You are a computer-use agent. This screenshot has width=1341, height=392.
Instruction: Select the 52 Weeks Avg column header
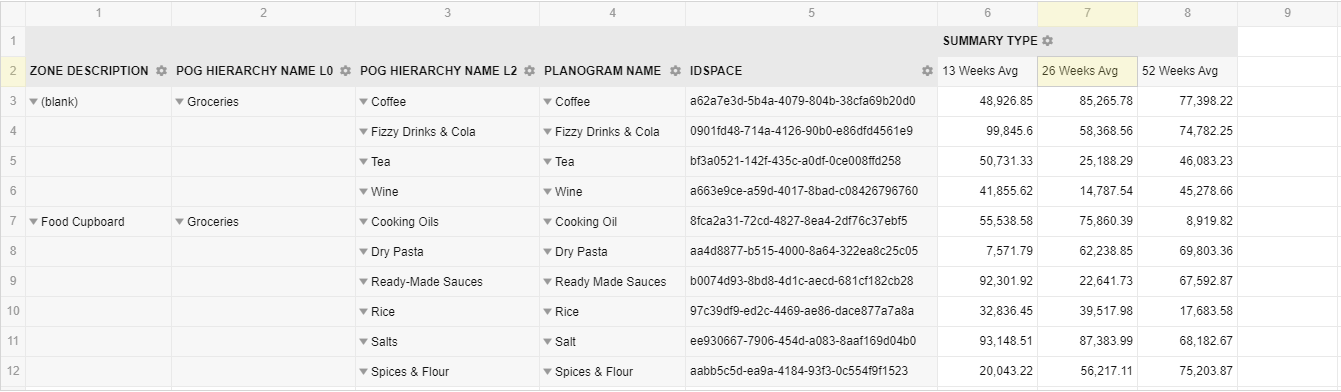point(1187,71)
